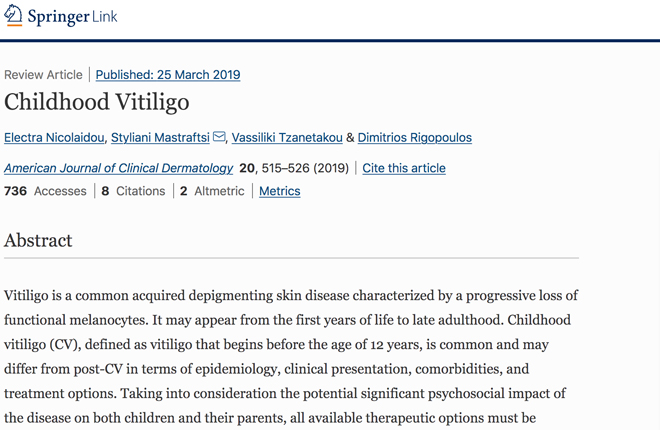660x430 pixels.
Task: Open the Metrics link
Action: [279, 191]
